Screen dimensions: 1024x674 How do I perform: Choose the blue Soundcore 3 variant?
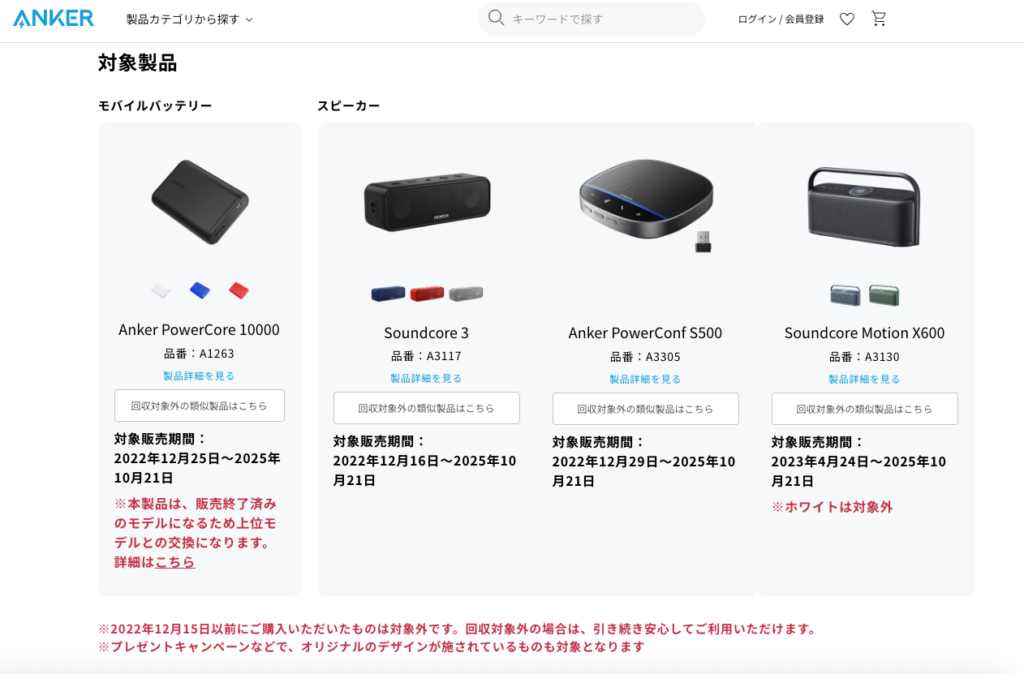pyautogui.click(x=388, y=294)
